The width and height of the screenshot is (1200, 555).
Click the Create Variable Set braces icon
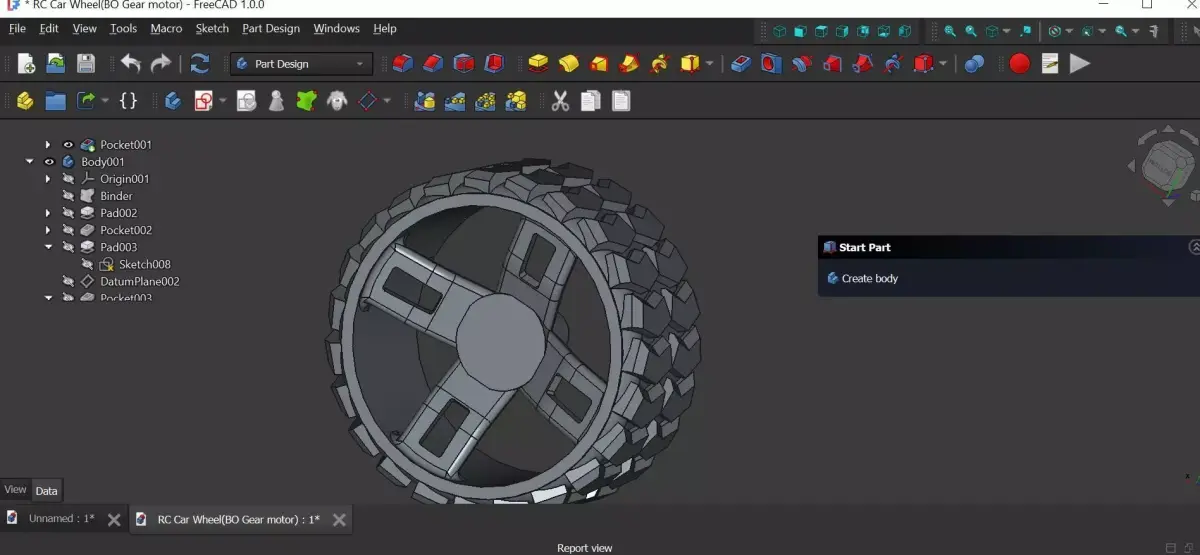pyautogui.click(x=128, y=101)
